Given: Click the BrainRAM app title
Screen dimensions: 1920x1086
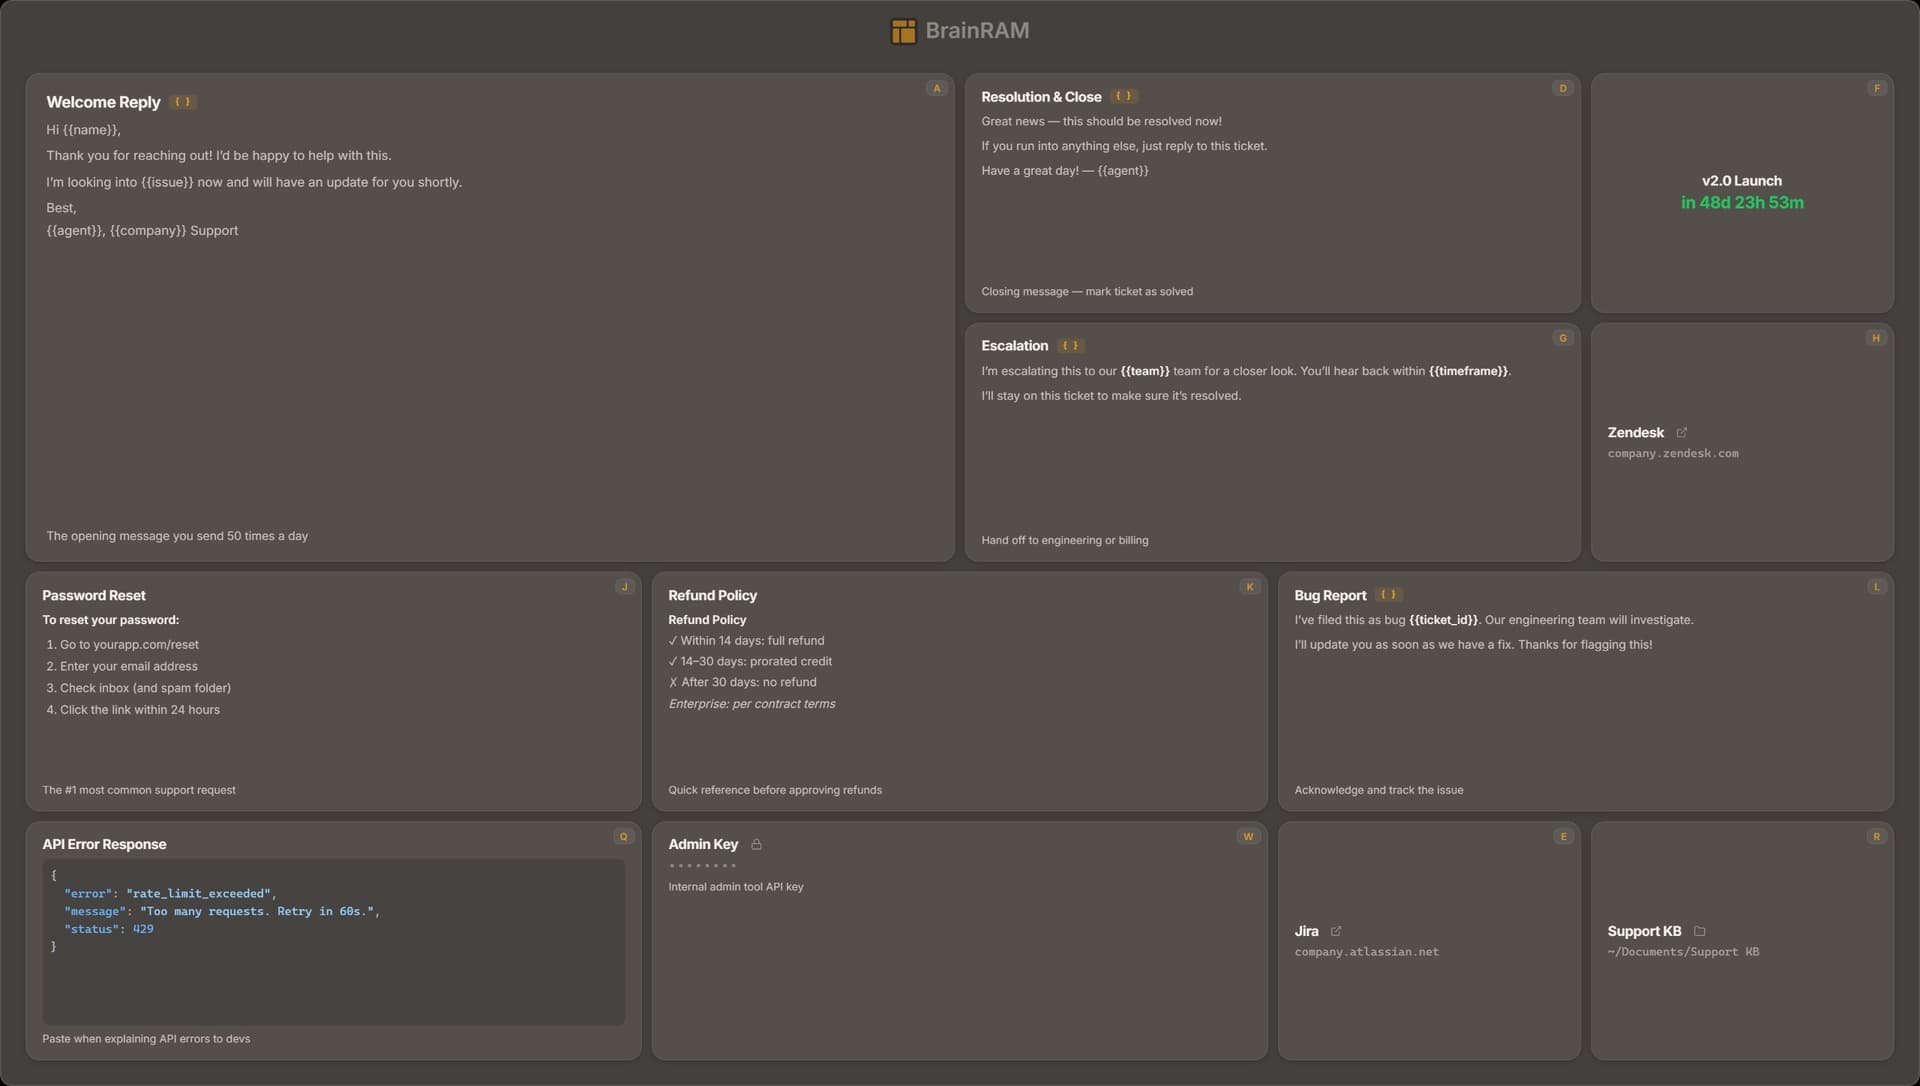Looking at the screenshot, I should tap(977, 31).
